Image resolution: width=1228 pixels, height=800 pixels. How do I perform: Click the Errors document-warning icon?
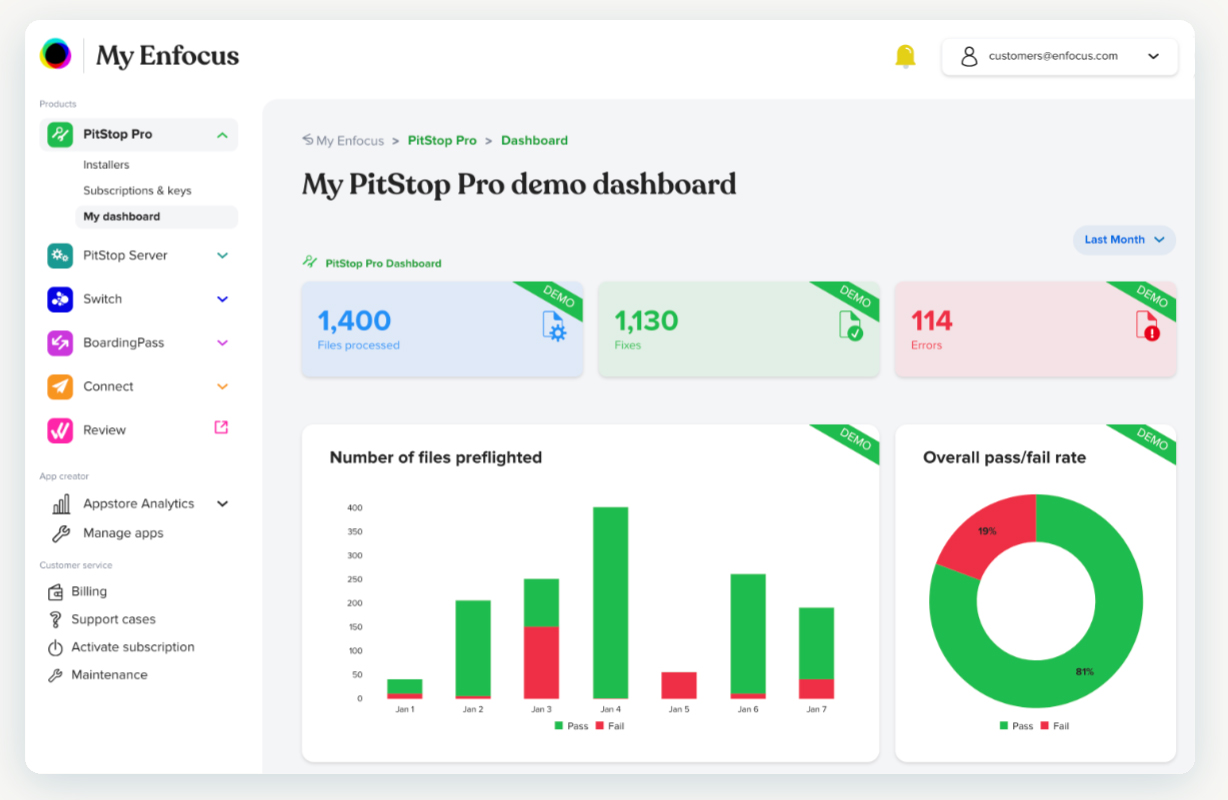(x=1147, y=326)
